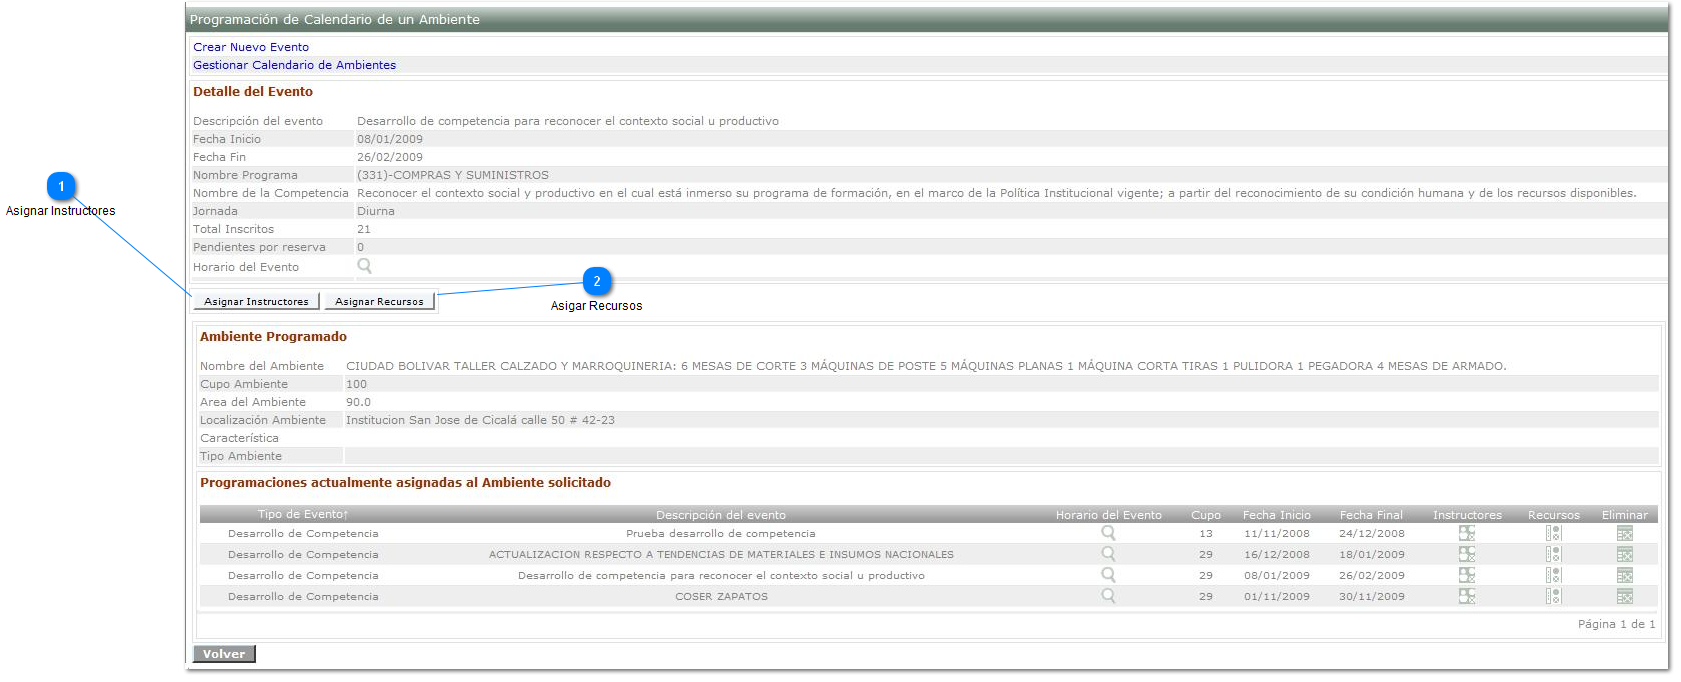Click the Página 1 de 1 pager text
The width and height of the screenshot is (1681, 682).
coord(1617,624)
